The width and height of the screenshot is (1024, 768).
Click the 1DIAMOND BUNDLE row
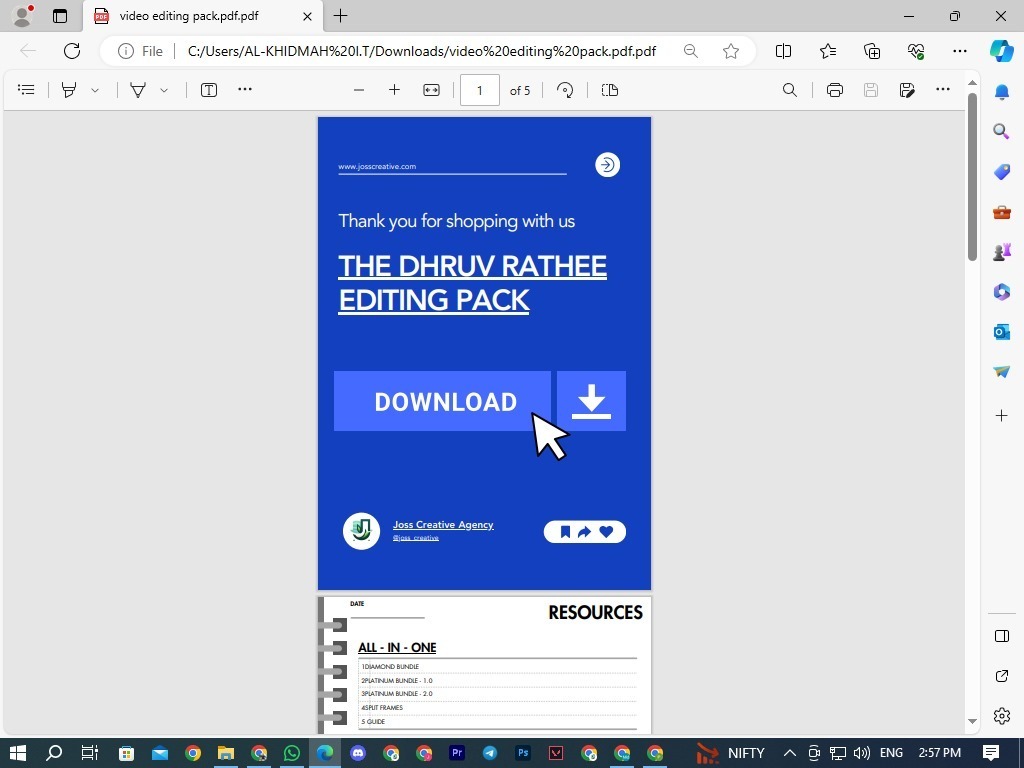[497, 667]
